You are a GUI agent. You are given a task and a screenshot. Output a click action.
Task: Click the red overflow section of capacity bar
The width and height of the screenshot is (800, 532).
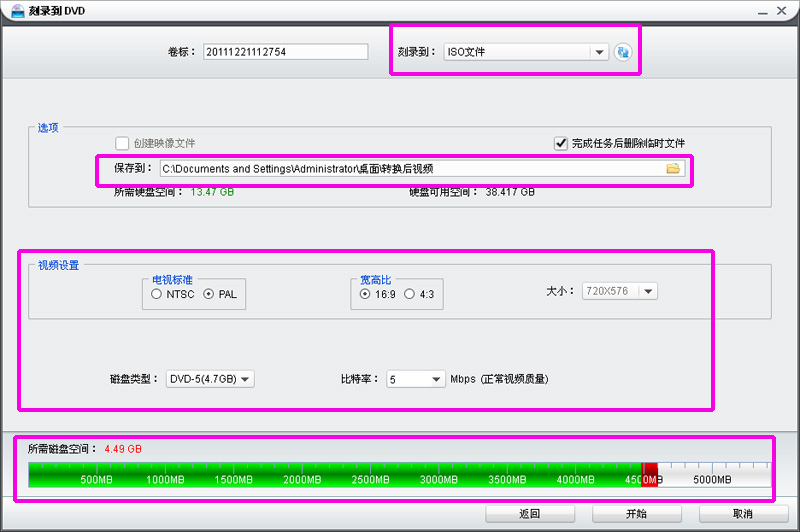[649, 475]
